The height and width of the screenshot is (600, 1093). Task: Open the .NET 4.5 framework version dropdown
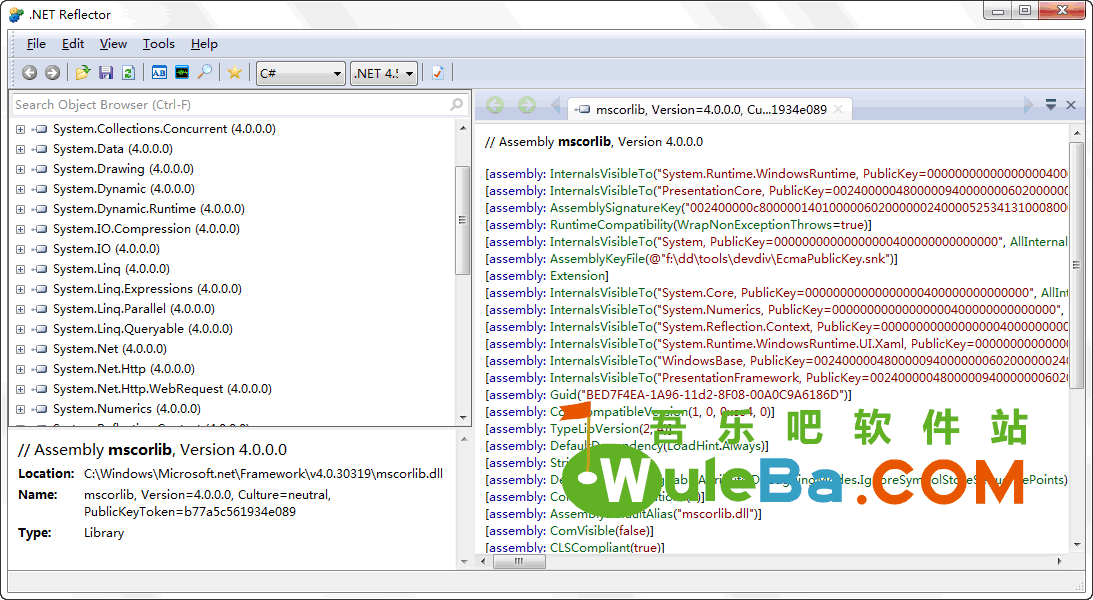click(383, 73)
